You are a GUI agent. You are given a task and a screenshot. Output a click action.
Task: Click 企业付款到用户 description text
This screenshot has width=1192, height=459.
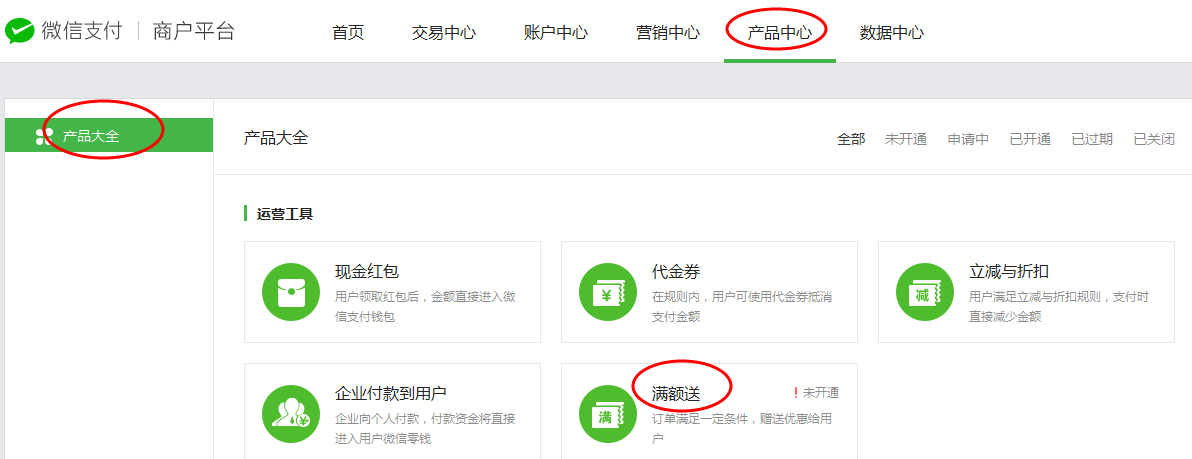pyautogui.click(x=425, y=429)
